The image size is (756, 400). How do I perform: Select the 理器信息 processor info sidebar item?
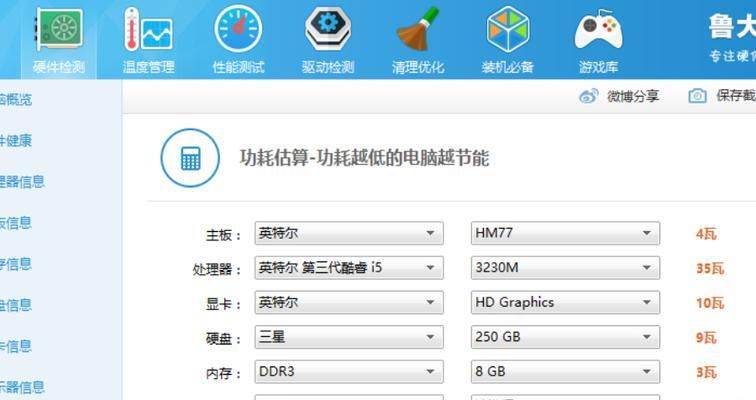click(22, 182)
